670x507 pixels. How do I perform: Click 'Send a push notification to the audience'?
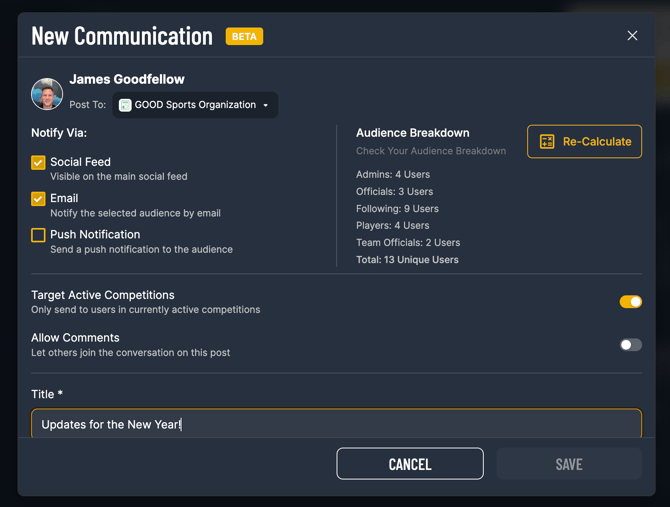[141, 249]
